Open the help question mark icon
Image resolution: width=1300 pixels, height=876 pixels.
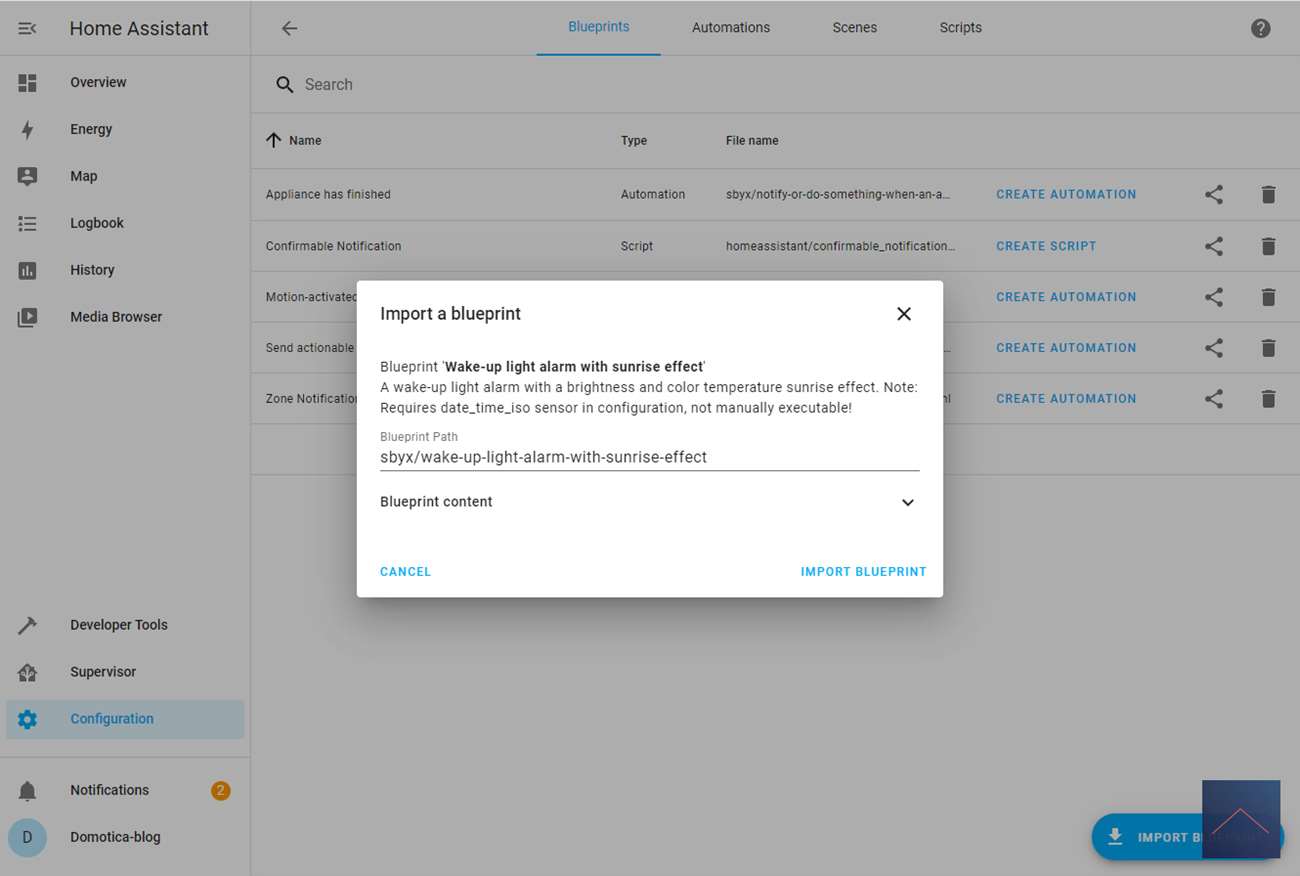1260,28
